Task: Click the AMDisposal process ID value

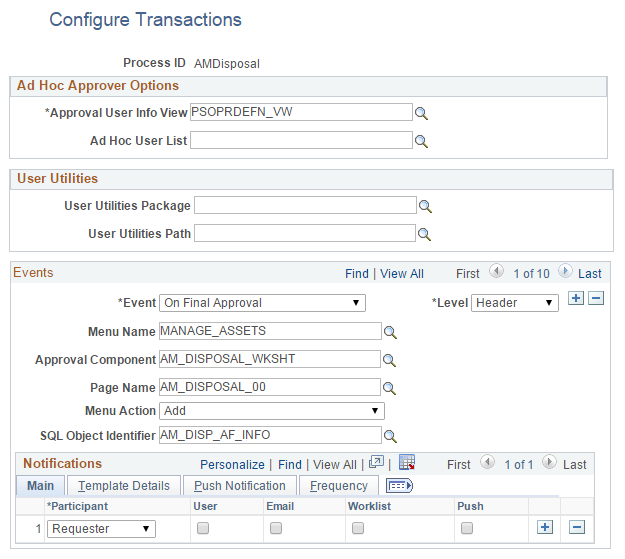Action: (227, 64)
